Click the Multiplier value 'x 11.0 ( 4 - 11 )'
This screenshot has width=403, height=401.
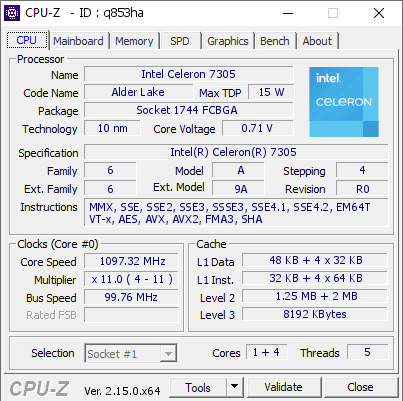tap(131, 279)
